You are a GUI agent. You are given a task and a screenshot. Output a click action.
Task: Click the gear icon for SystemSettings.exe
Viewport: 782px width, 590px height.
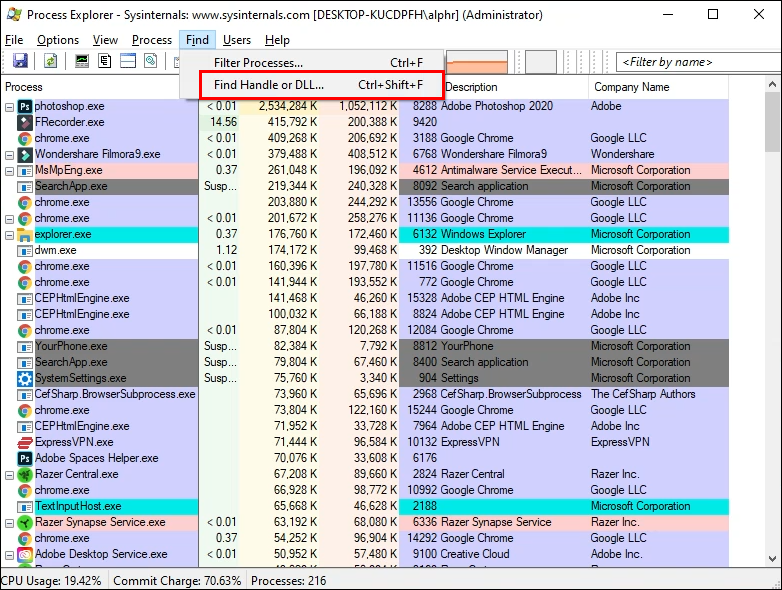[x=25, y=378]
